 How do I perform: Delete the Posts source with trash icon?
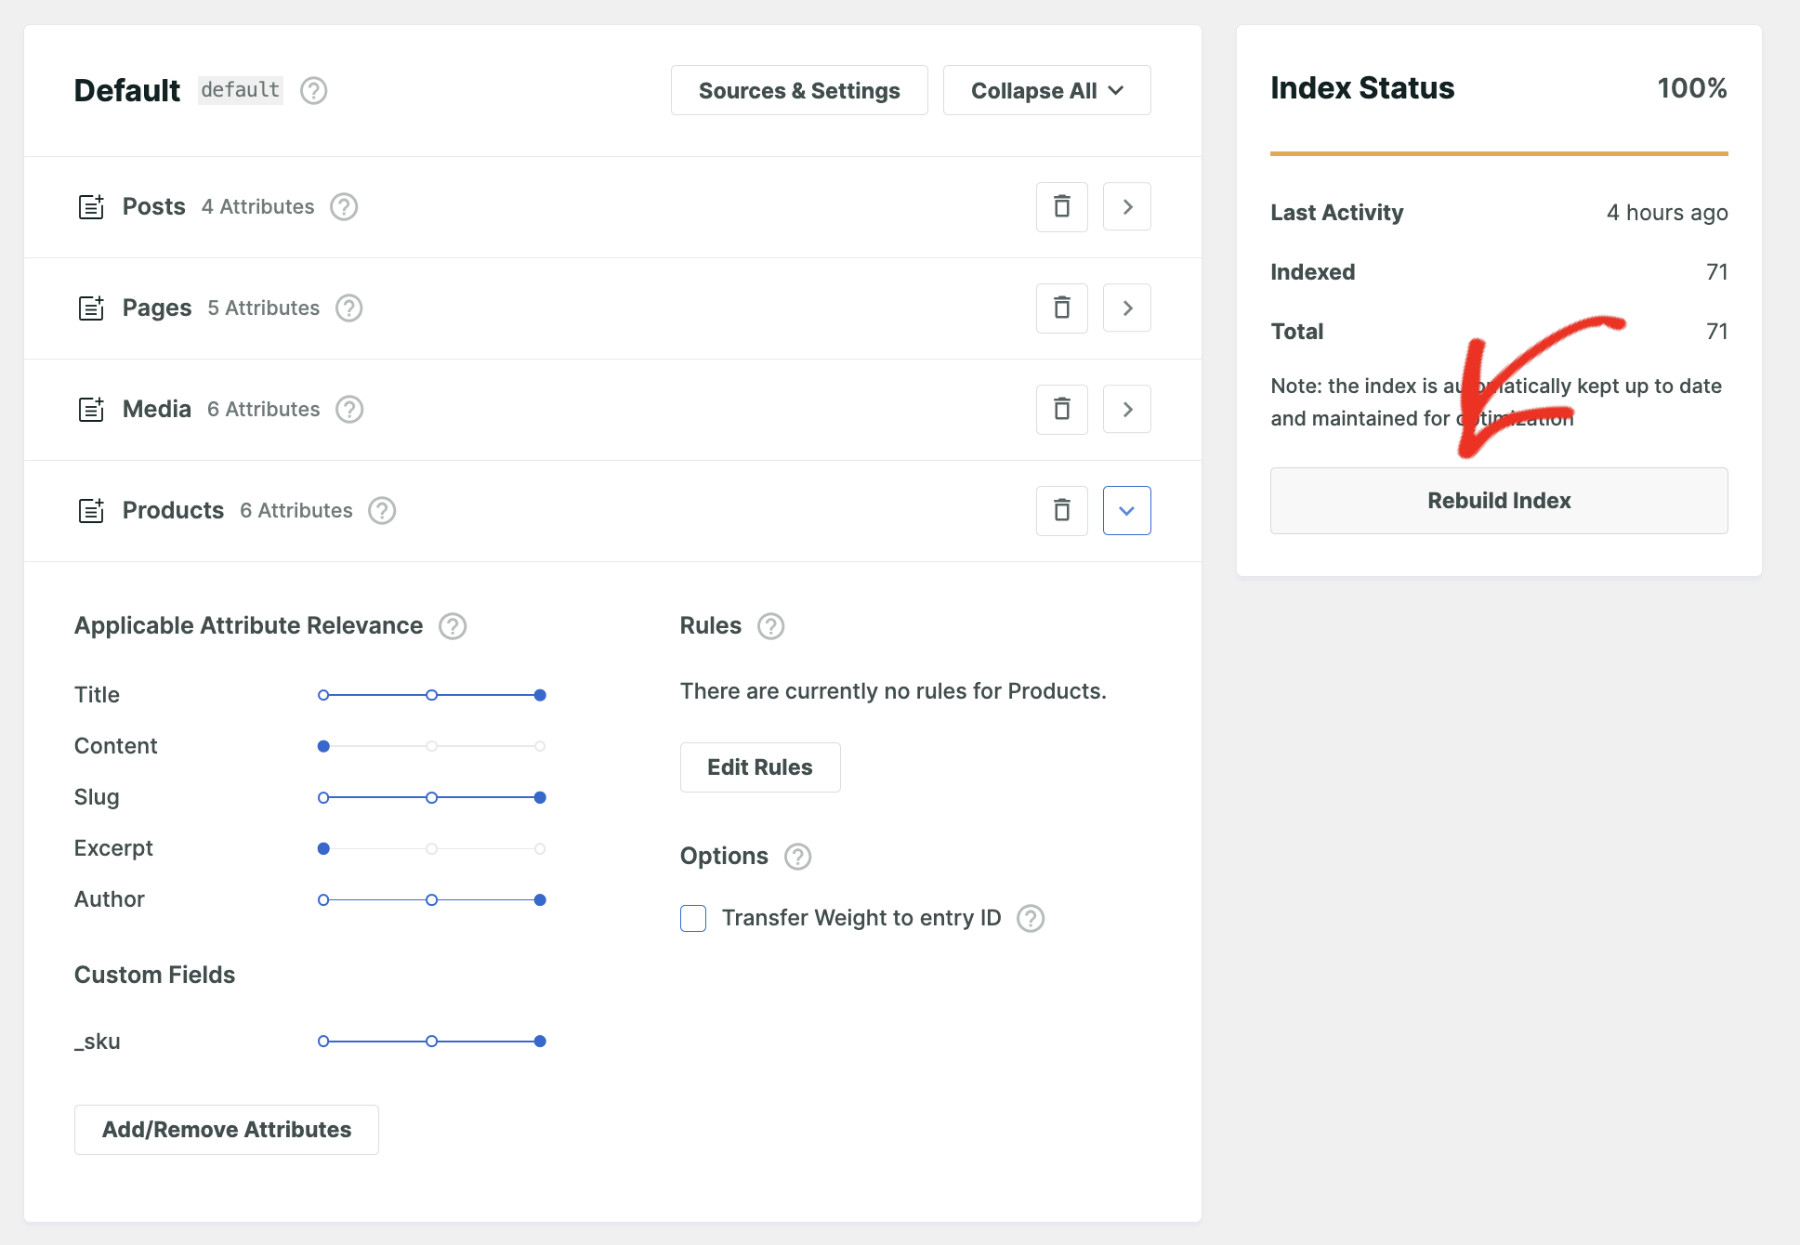tap(1062, 207)
